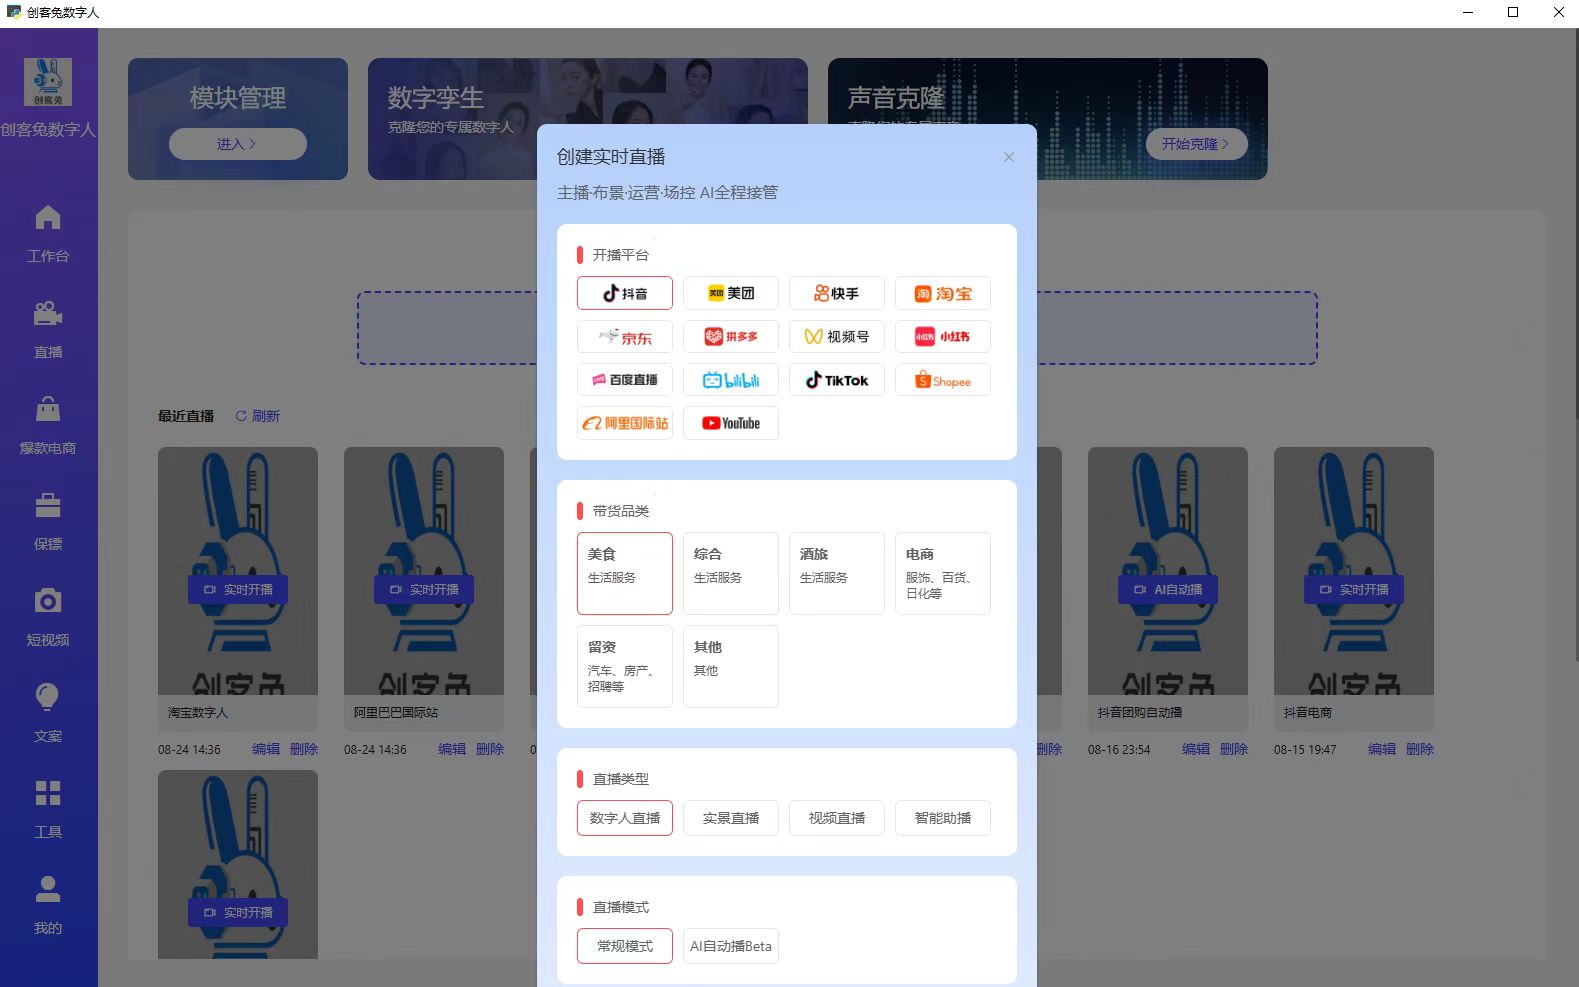The image size is (1579, 987).
Task: Select the Douyin (抖音) platform option
Action: tap(625, 293)
